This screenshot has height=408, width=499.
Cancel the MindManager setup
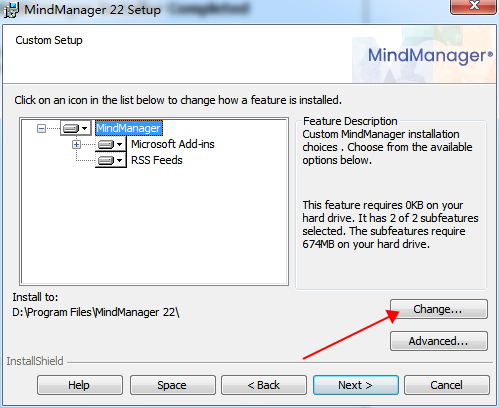[447, 385]
